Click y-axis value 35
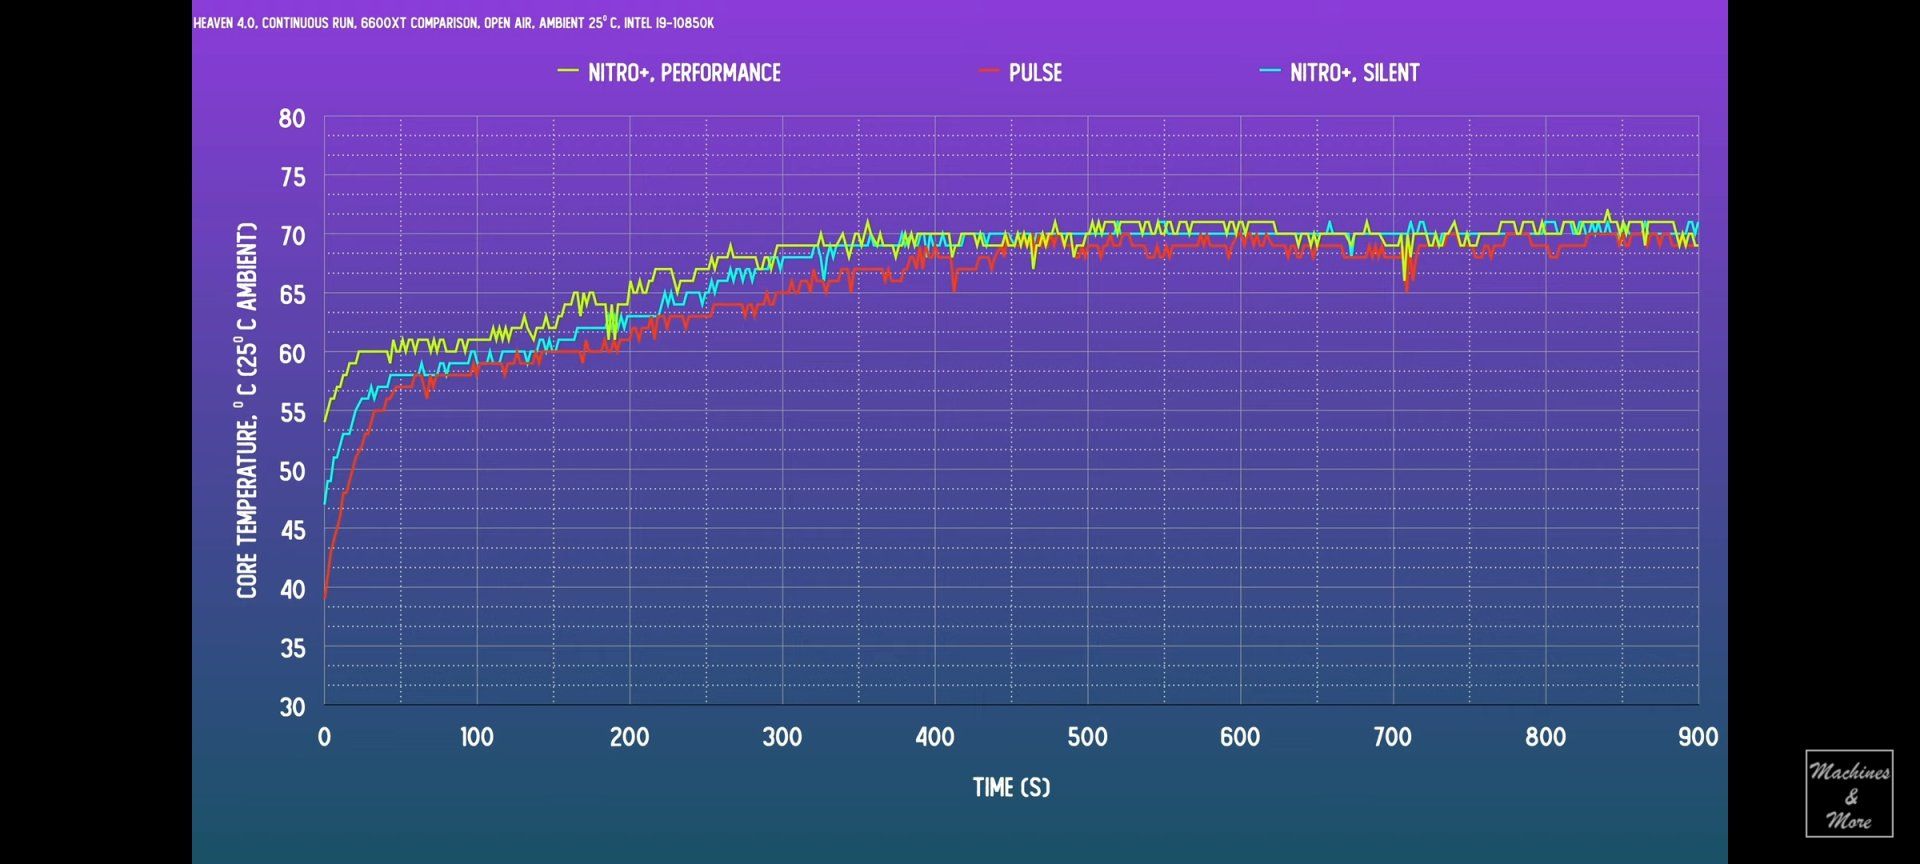This screenshot has height=864, width=1920. pyautogui.click(x=292, y=648)
